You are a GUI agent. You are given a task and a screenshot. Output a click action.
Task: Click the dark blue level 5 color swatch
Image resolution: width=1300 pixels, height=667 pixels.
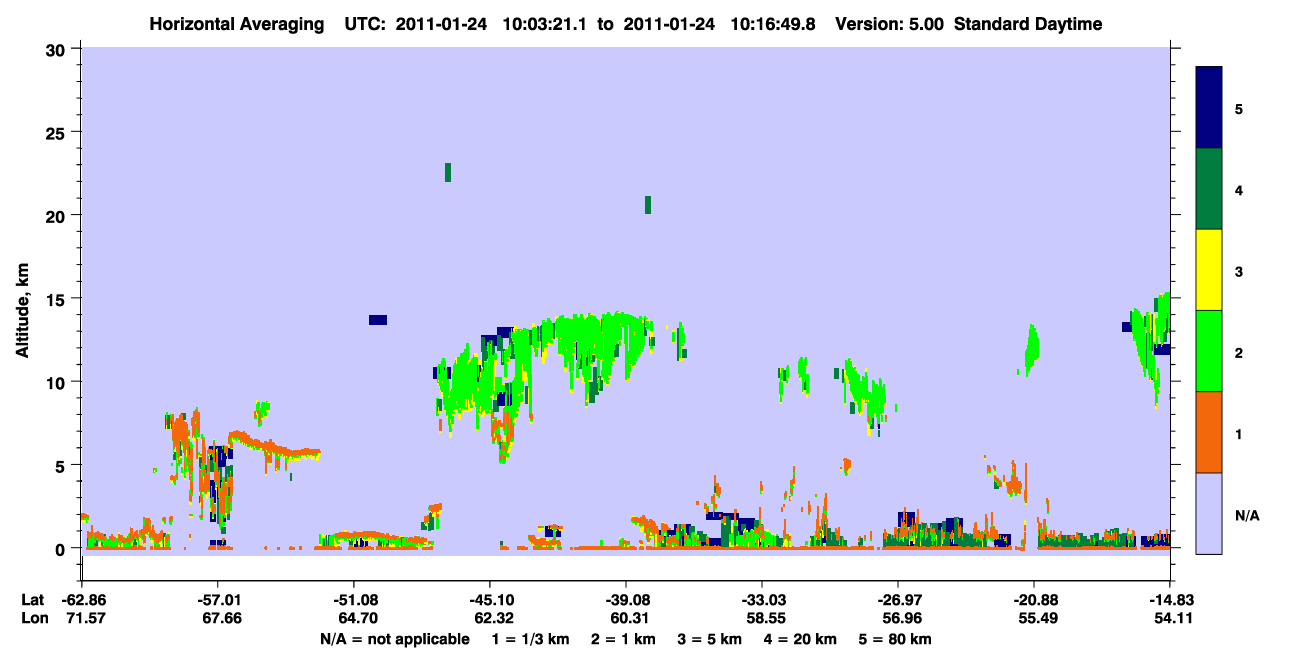click(x=1209, y=108)
